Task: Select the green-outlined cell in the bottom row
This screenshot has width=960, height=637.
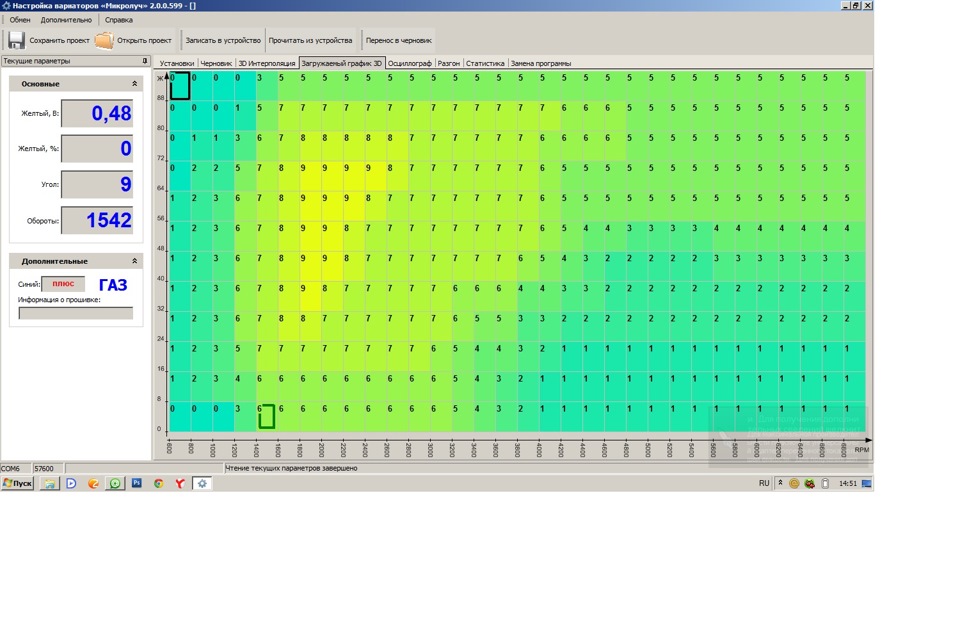Action: point(266,416)
